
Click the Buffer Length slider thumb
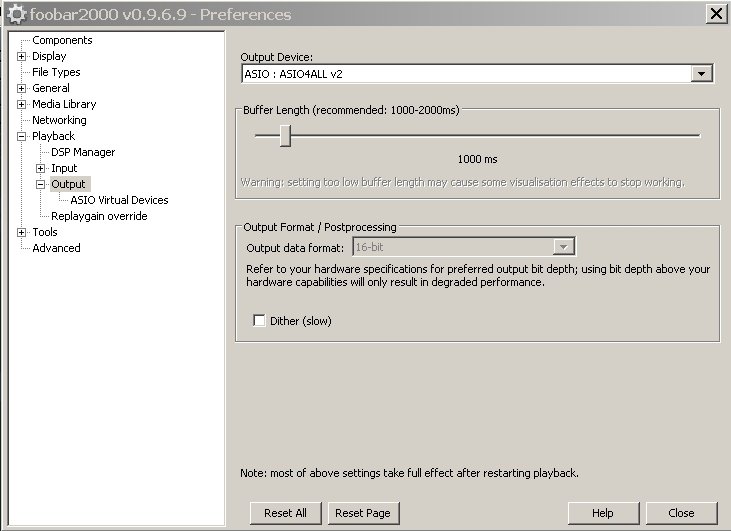pos(286,136)
